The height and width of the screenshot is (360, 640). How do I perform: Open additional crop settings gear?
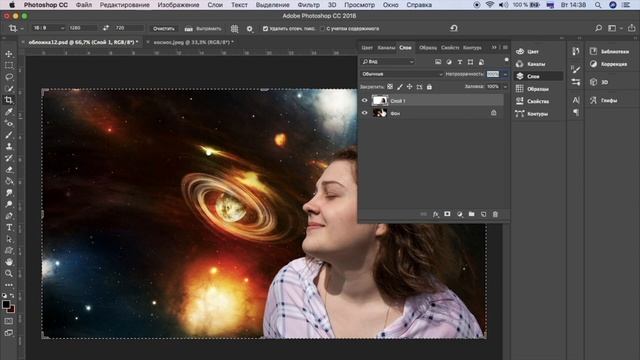coord(249,29)
